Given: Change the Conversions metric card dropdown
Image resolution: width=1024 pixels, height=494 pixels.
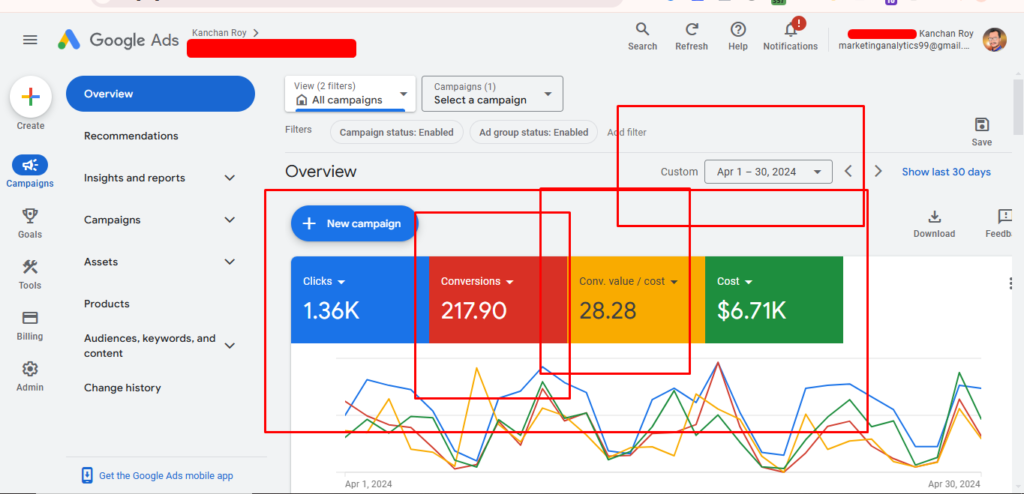Looking at the screenshot, I should (x=477, y=282).
